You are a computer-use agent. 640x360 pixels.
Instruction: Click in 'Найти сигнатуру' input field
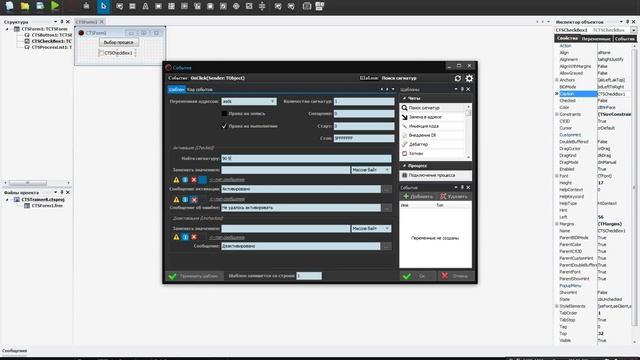pos(306,158)
